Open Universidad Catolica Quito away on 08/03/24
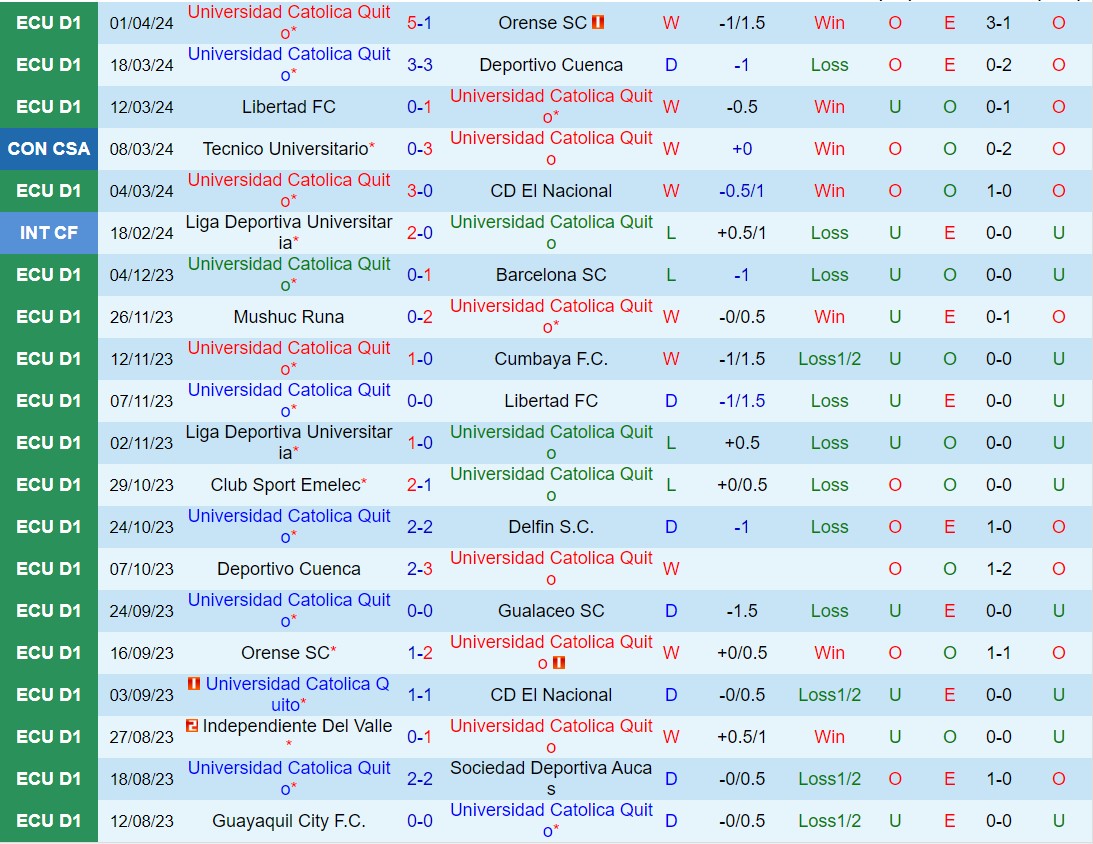 (551, 148)
